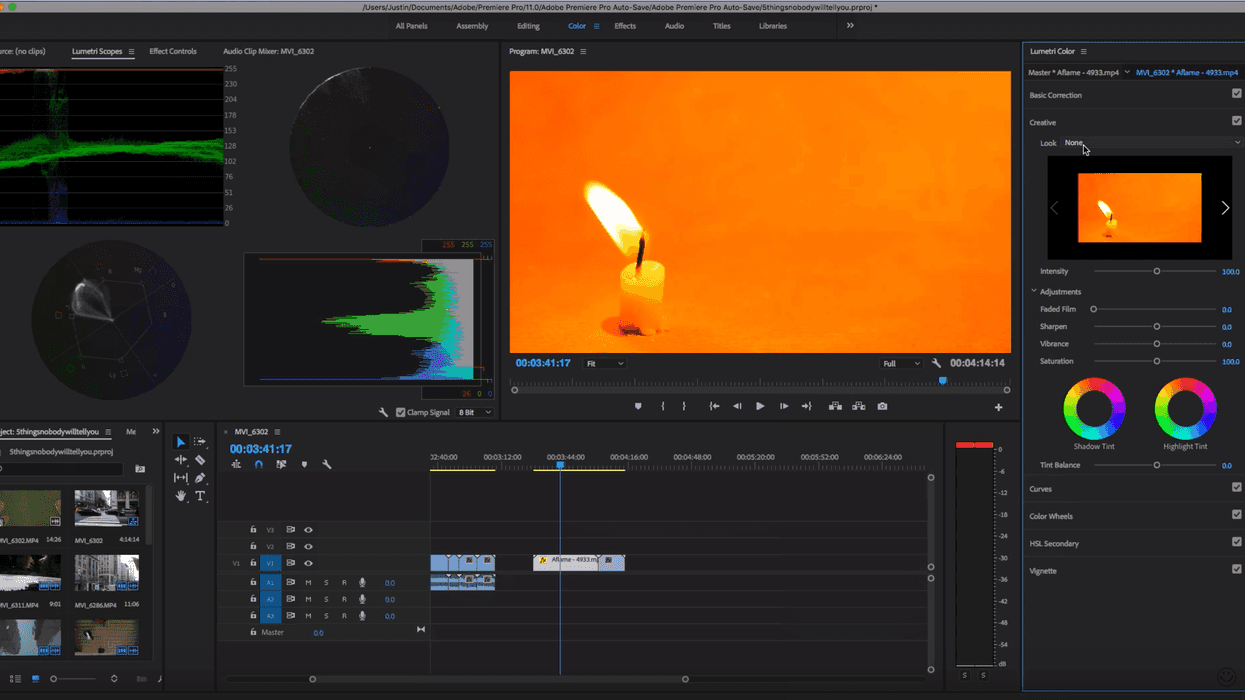This screenshot has width=1245, height=700.
Task: Open the Full playback resolution dropdown
Action: point(901,364)
